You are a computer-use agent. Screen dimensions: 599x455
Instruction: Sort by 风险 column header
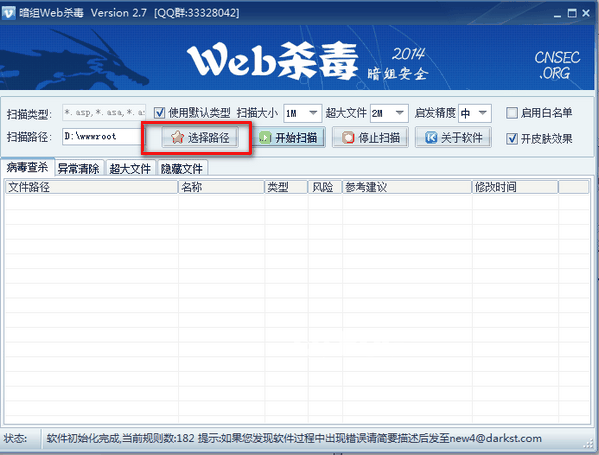click(325, 187)
